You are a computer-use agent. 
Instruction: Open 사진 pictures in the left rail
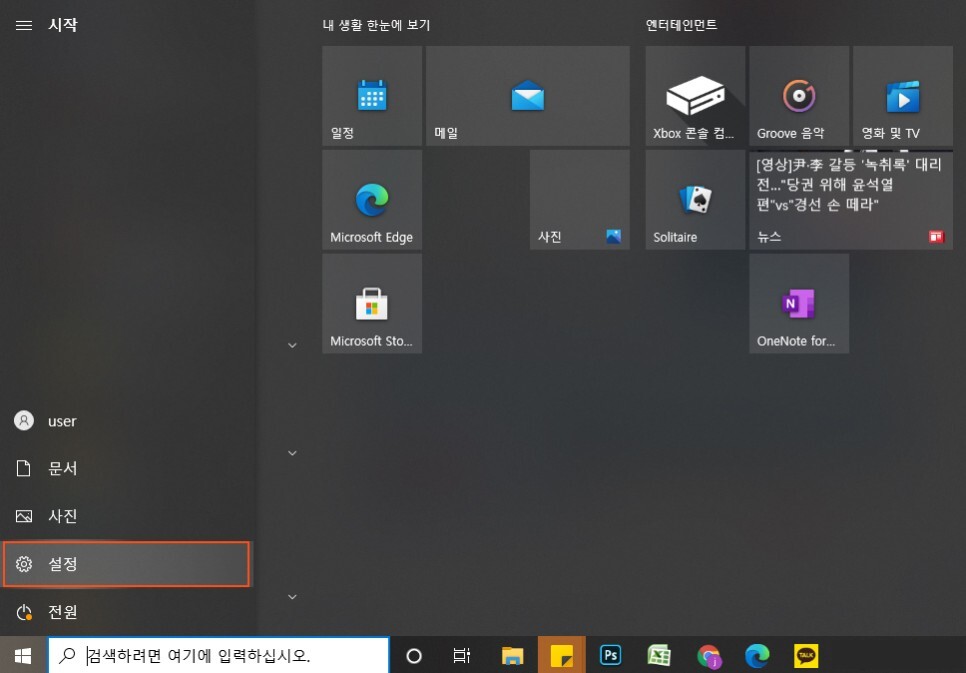(x=126, y=516)
